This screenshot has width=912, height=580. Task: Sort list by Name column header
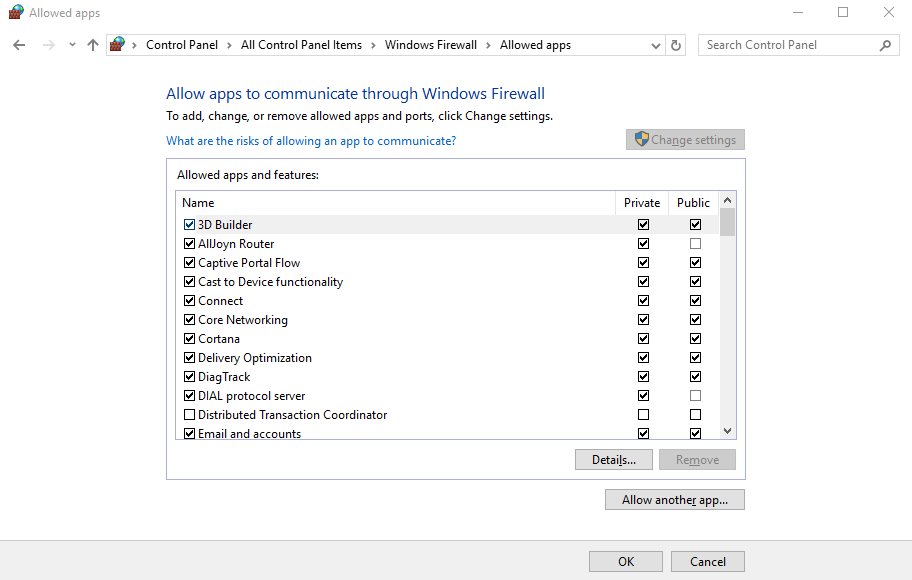(x=396, y=202)
